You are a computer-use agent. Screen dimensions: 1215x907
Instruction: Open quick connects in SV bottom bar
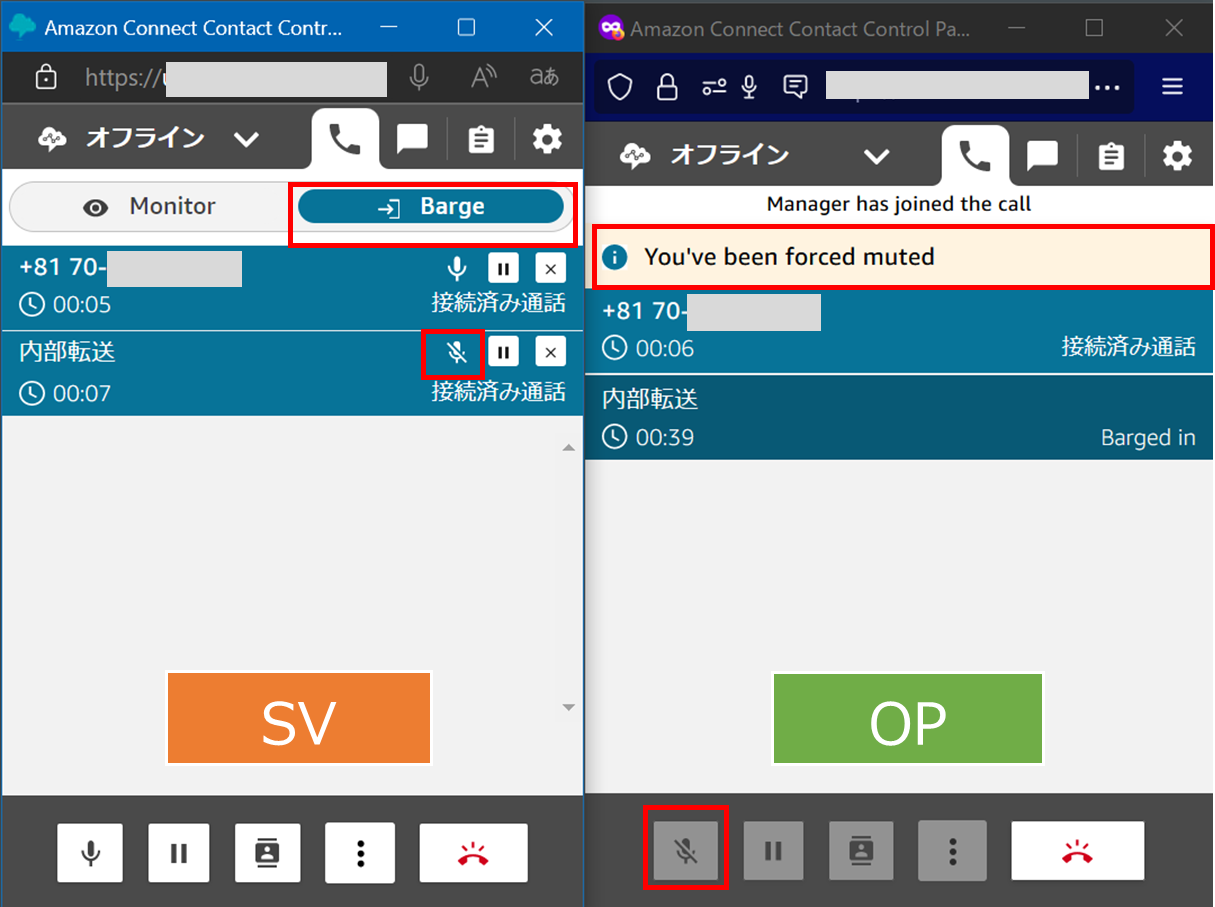pos(267,853)
